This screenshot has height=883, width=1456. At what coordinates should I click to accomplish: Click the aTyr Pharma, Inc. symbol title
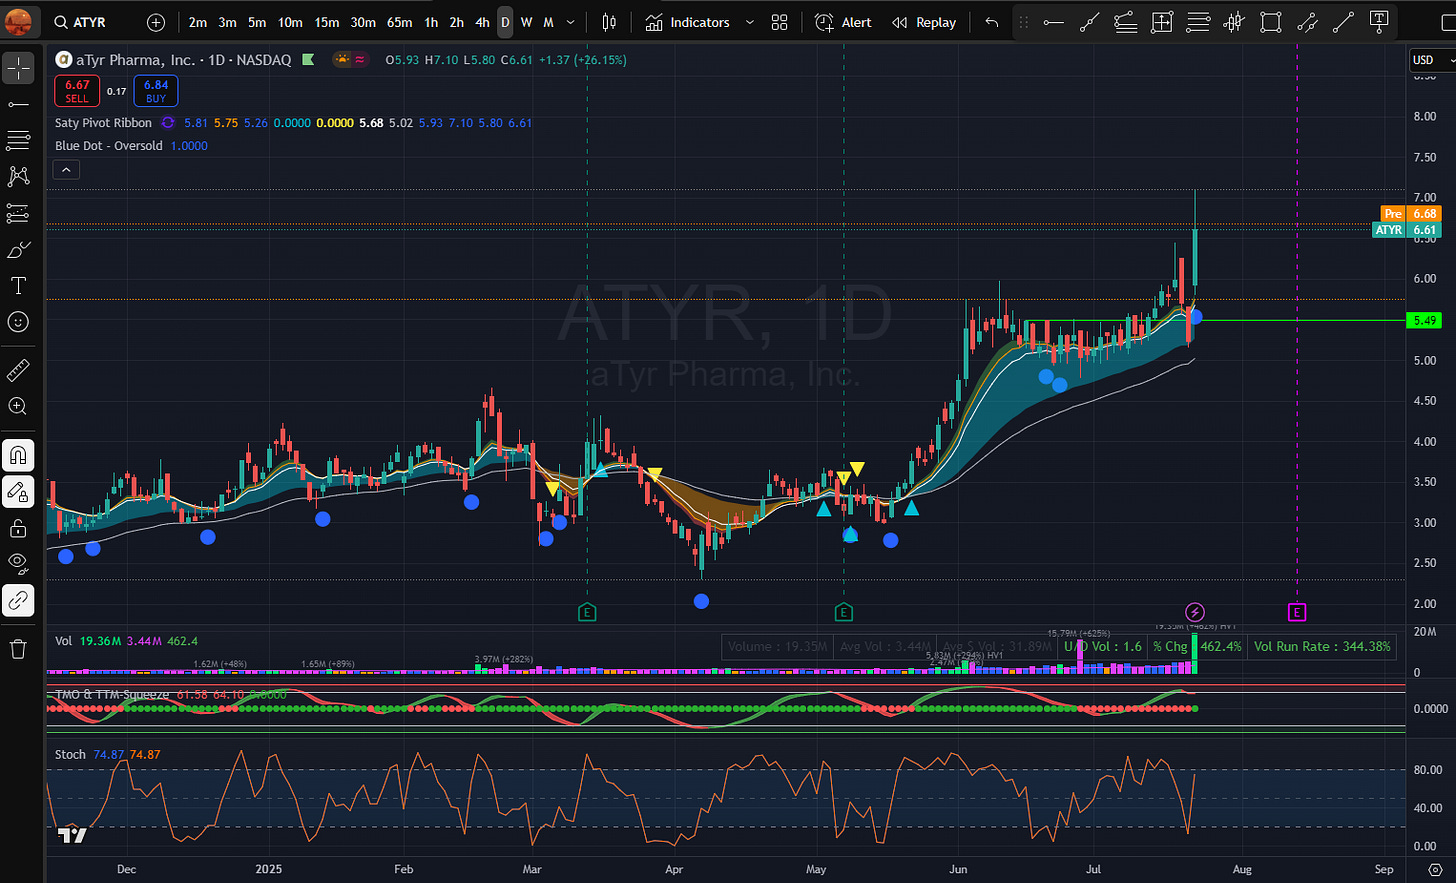pos(135,60)
